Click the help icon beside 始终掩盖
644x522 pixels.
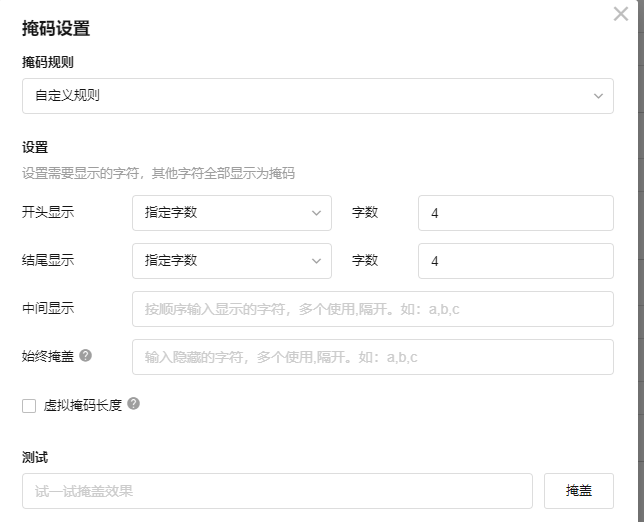coord(86,356)
